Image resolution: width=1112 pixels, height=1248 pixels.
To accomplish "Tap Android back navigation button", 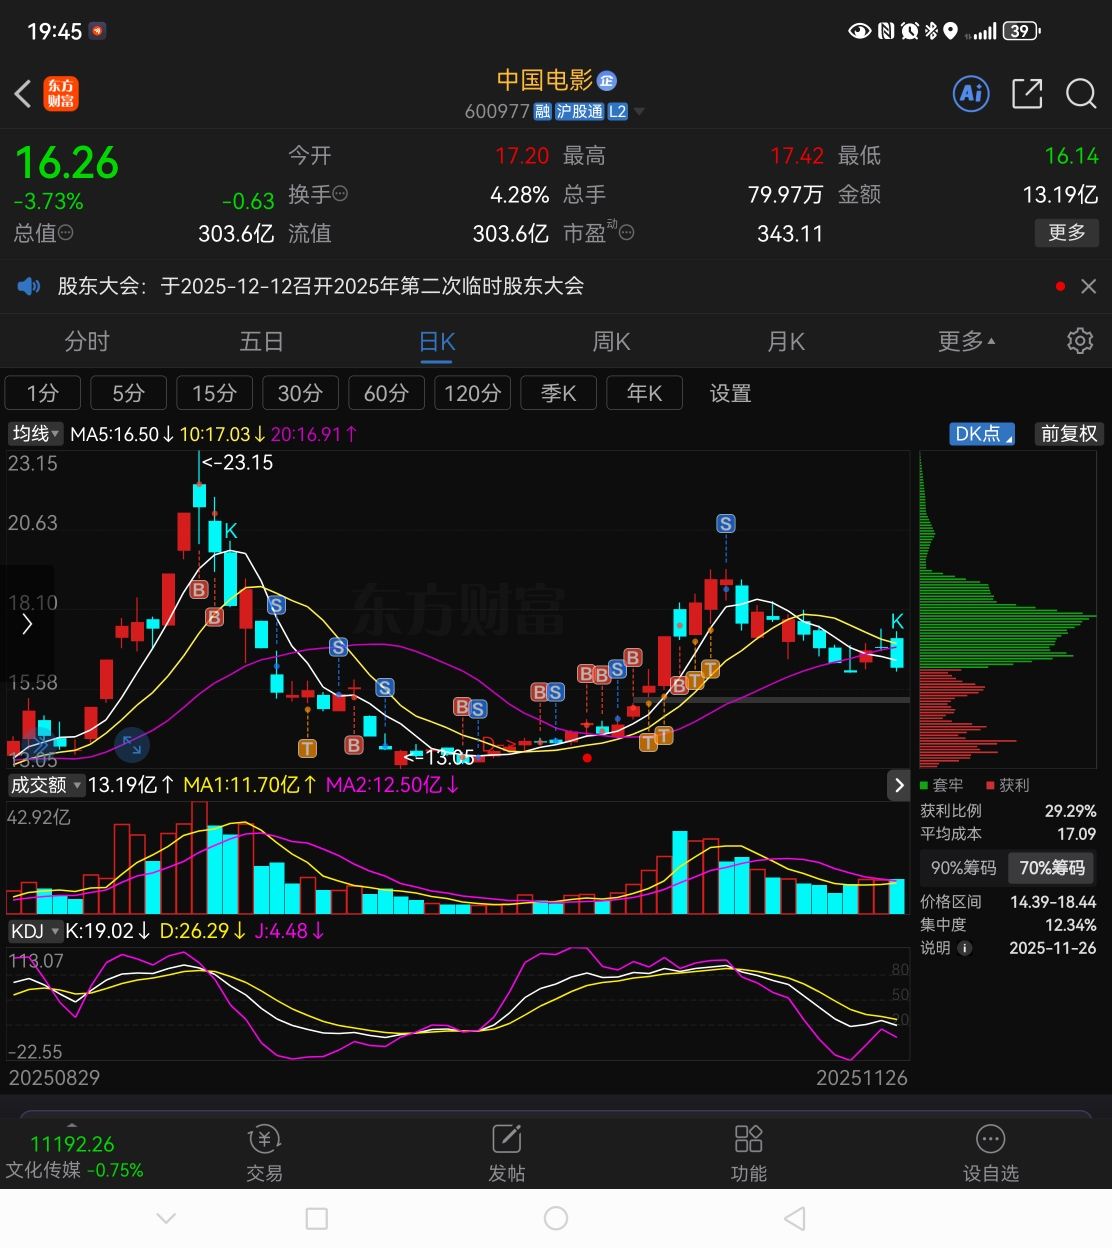I will 795,1218.
